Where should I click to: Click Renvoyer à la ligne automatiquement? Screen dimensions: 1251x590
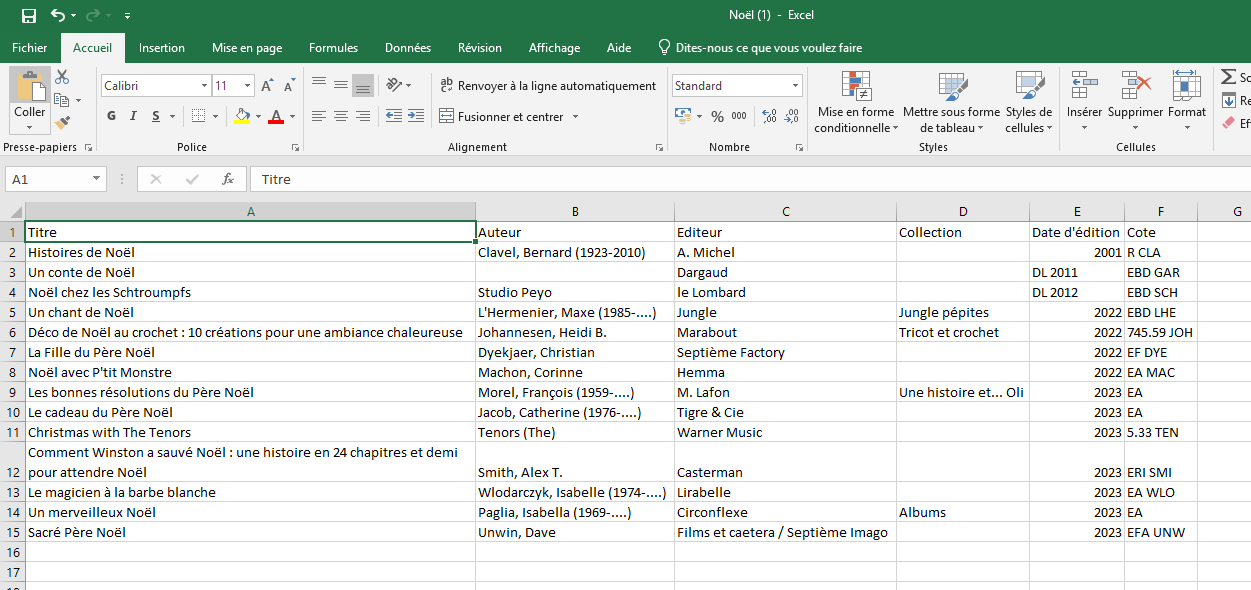pos(547,86)
